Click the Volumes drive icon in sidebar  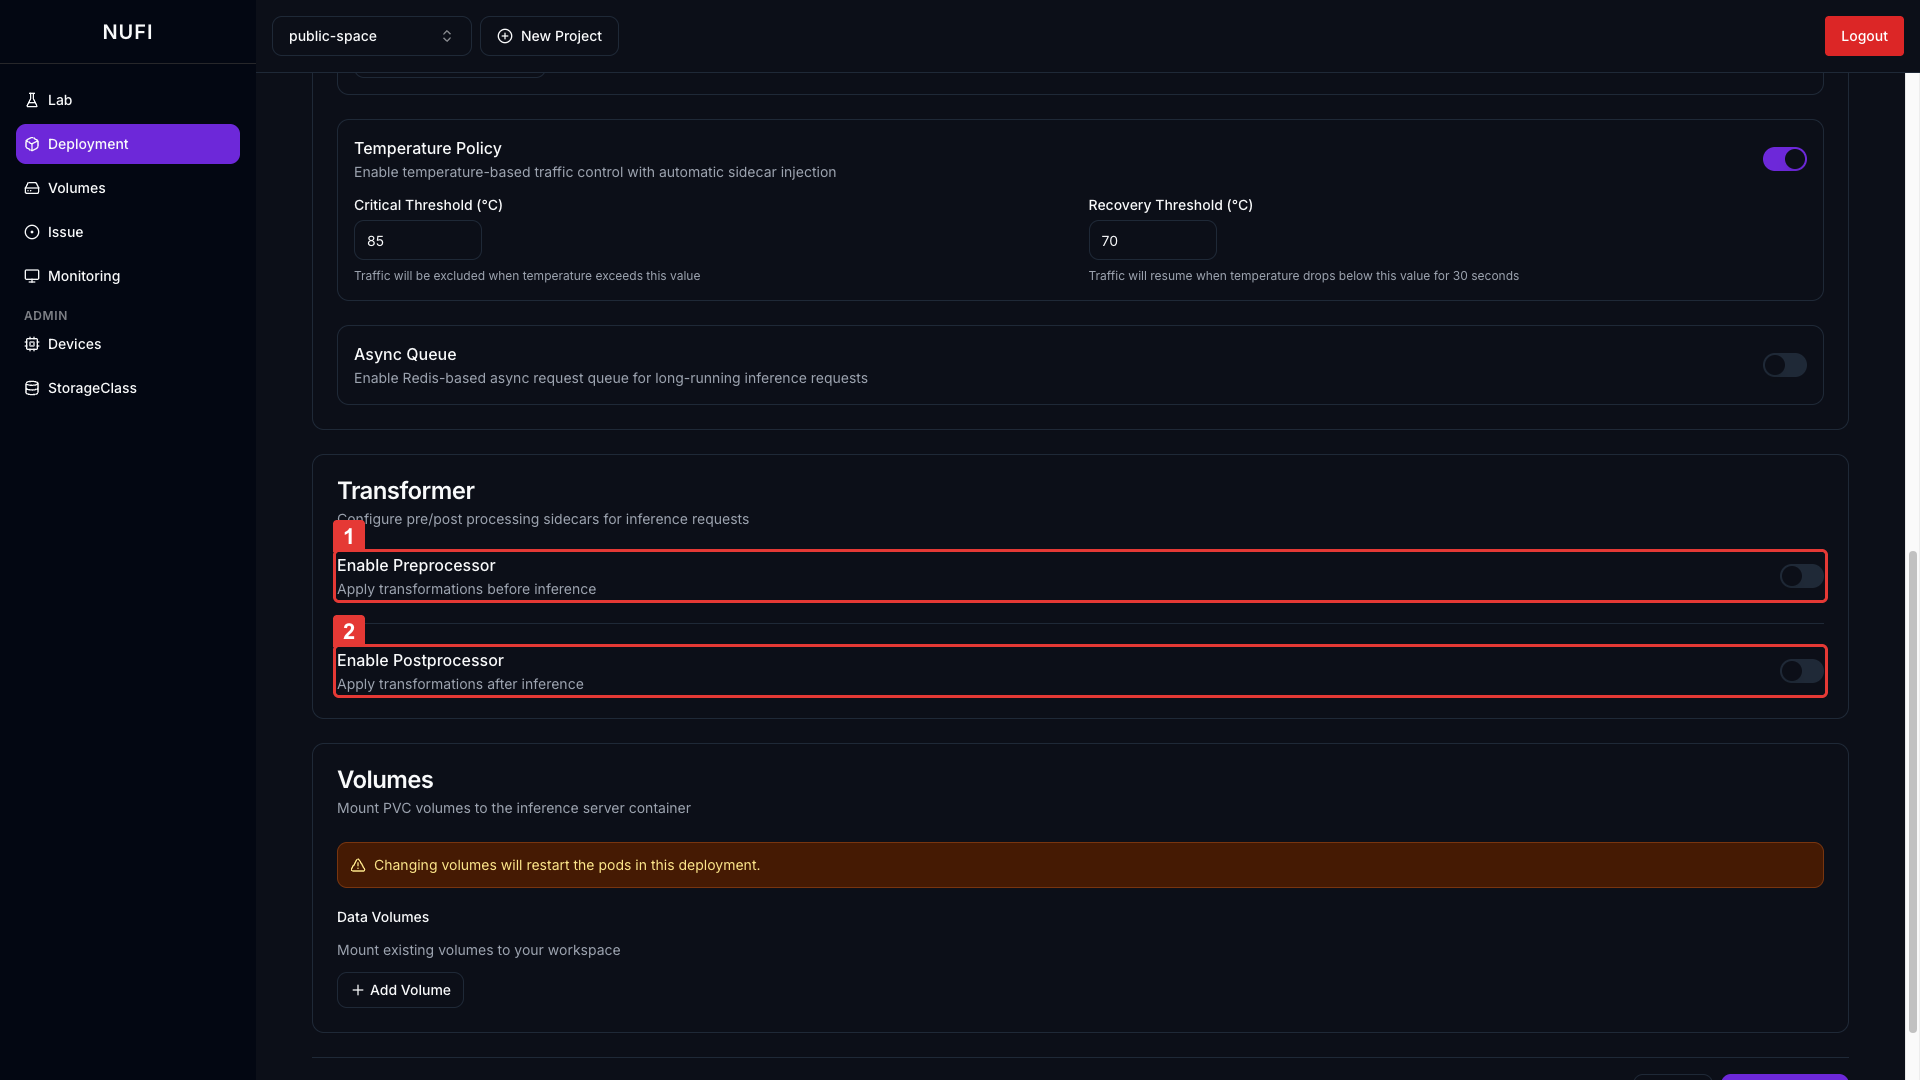(x=32, y=188)
